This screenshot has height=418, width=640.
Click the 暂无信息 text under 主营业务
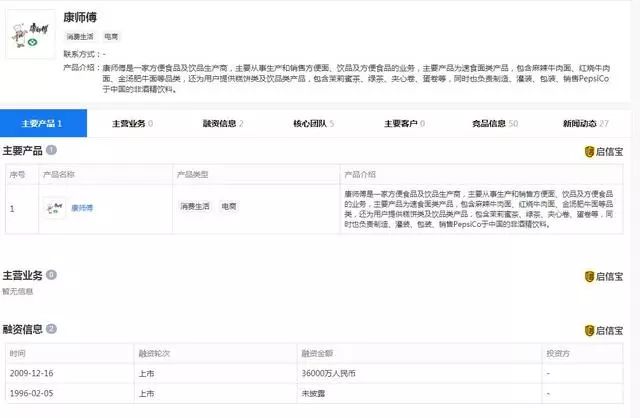(18, 291)
